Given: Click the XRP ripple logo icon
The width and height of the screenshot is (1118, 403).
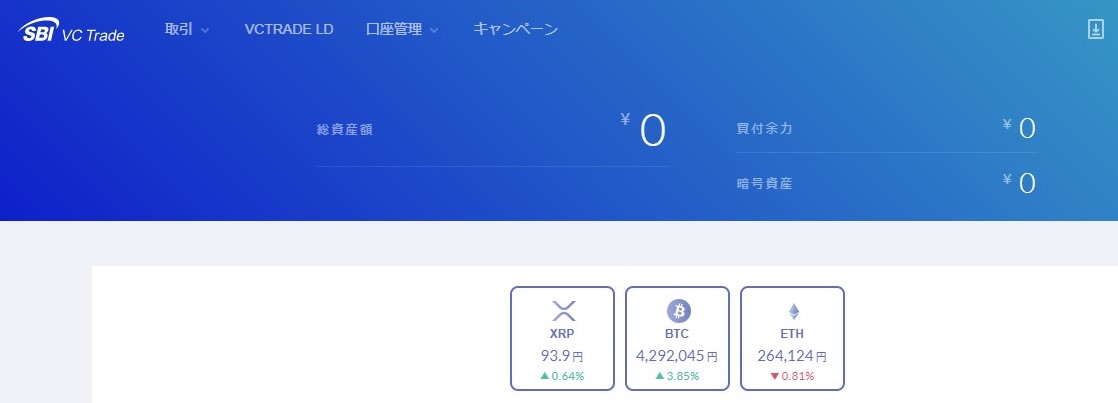Looking at the screenshot, I should pyautogui.click(x=563, y=311).
